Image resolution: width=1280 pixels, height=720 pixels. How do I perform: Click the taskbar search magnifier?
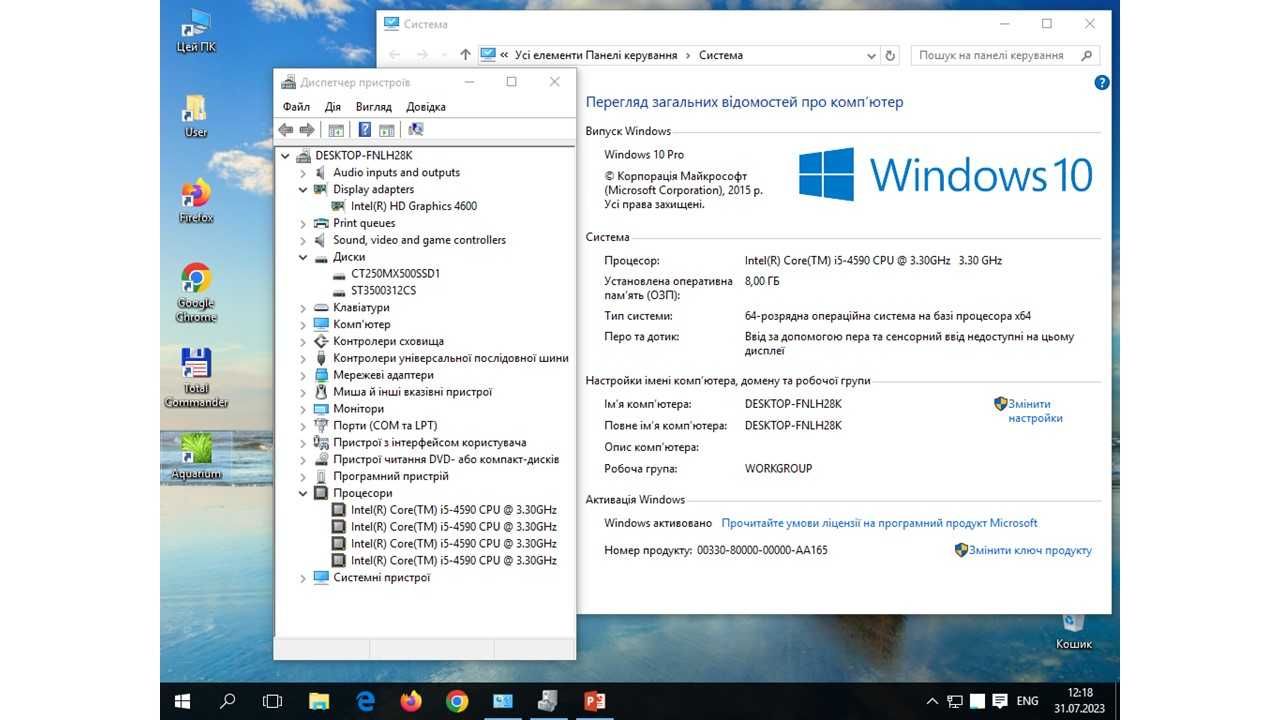pyautogui.click(x=227, y=701)
